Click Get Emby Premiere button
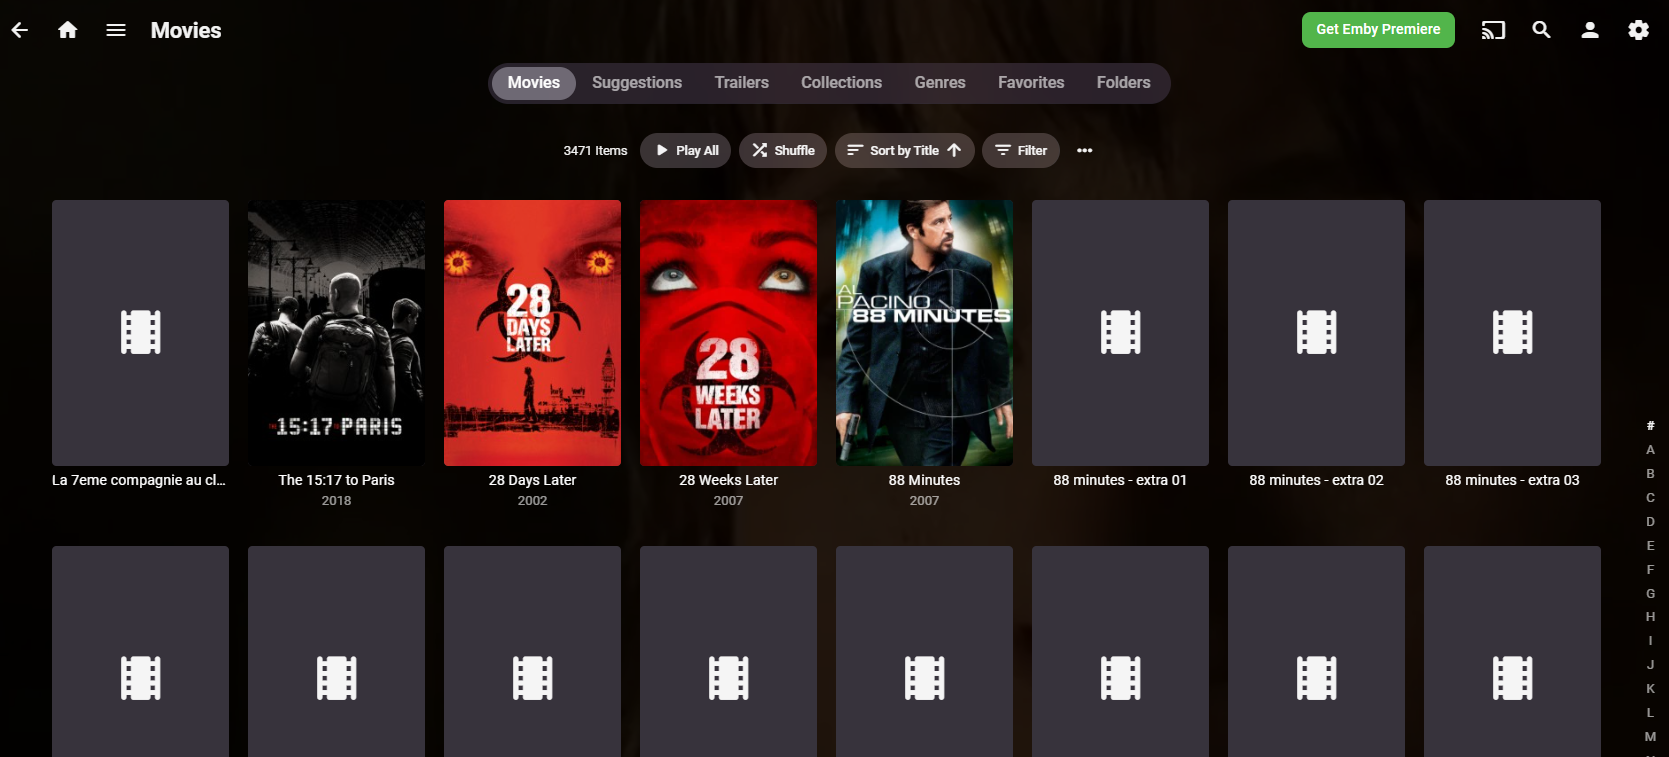Screen dimensions: 1669x757 [x=1378, y=30]
